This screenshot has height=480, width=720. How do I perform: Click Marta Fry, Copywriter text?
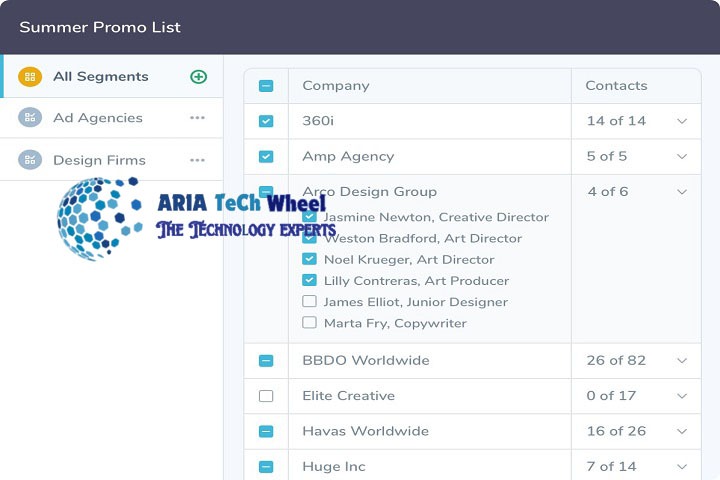tap(395, 323)
